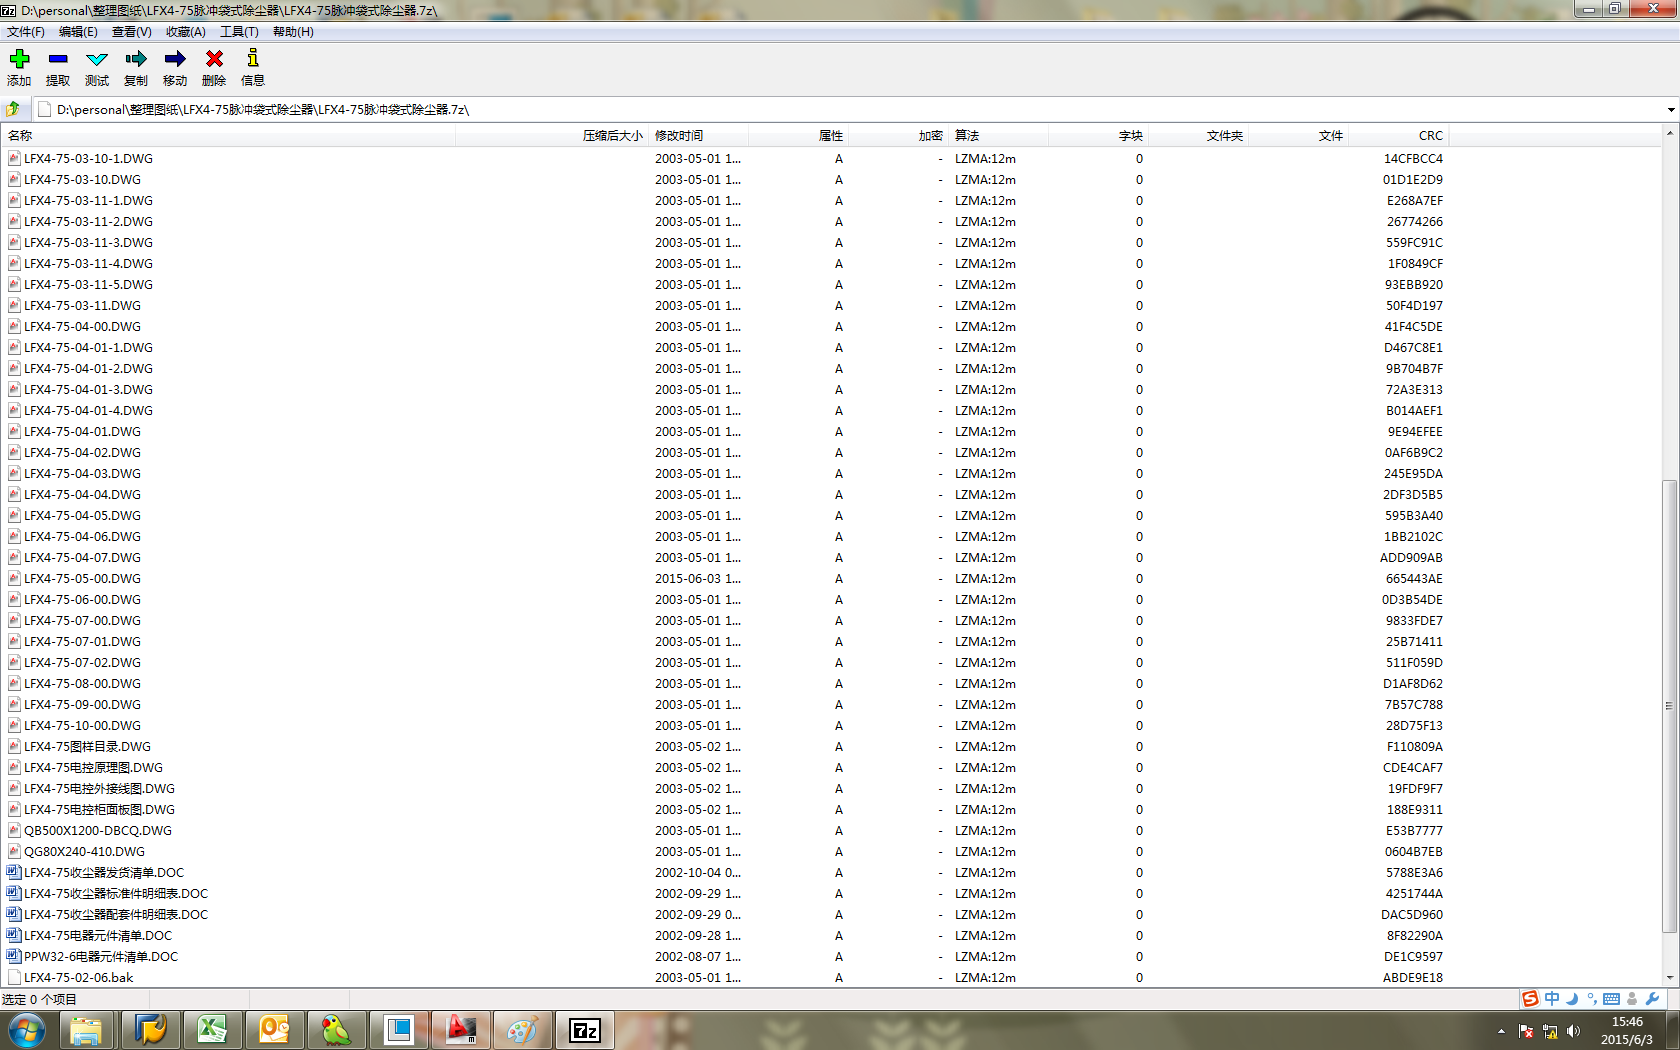
Task: Select the file QG80X240-410.DWG
Action: pos(84,852)
